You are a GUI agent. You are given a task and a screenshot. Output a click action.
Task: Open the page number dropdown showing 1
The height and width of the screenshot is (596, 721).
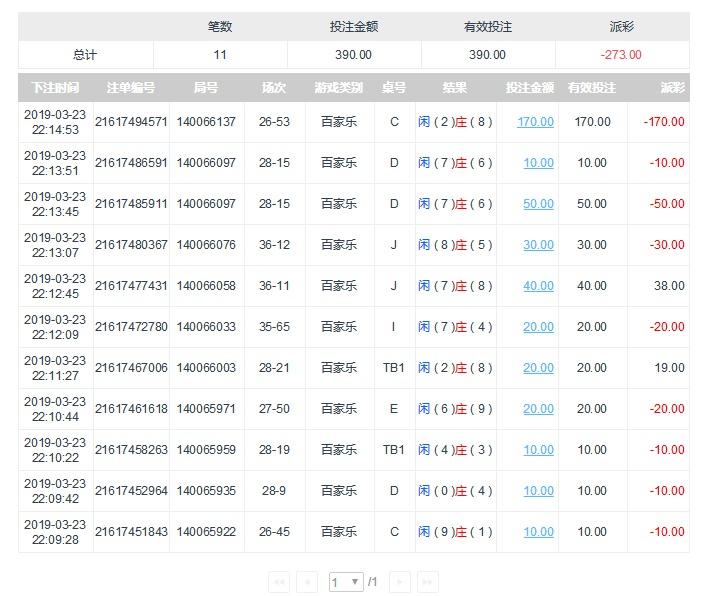(x=346, y=582)
